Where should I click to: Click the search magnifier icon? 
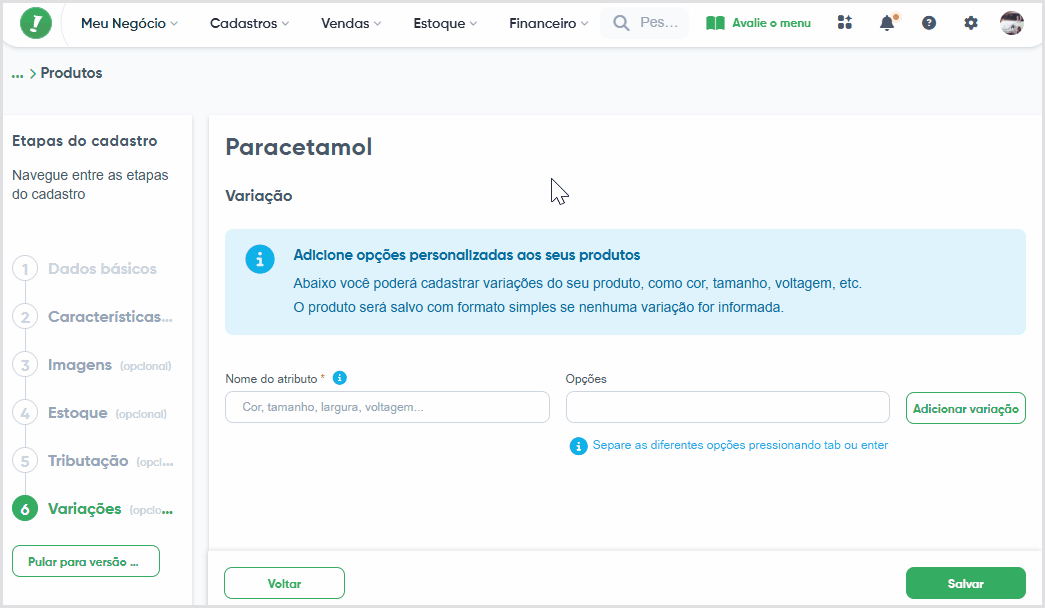tap(621, 23)
